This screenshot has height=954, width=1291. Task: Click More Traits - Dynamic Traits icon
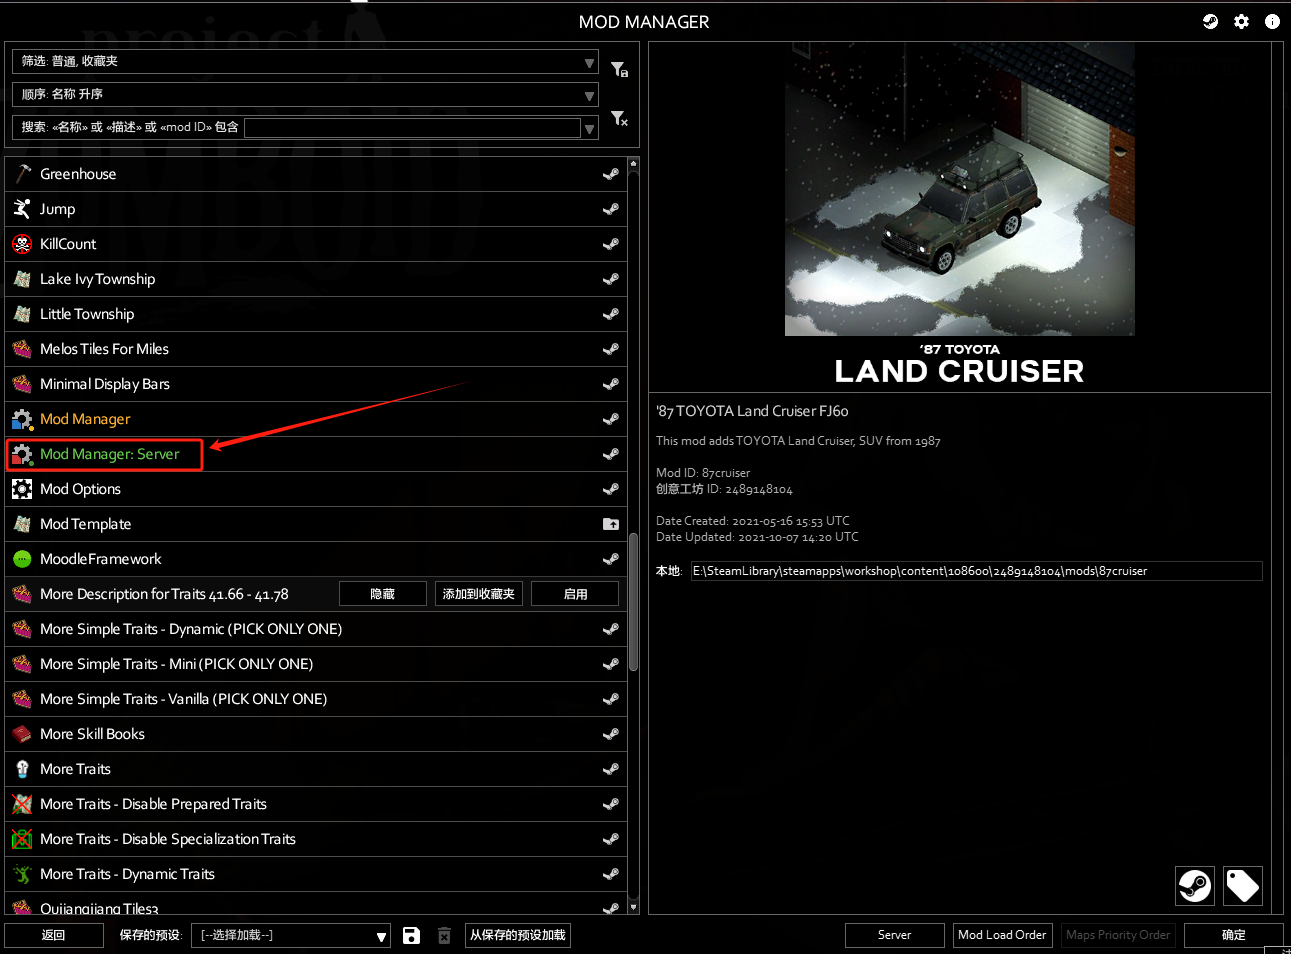point(22,874)
